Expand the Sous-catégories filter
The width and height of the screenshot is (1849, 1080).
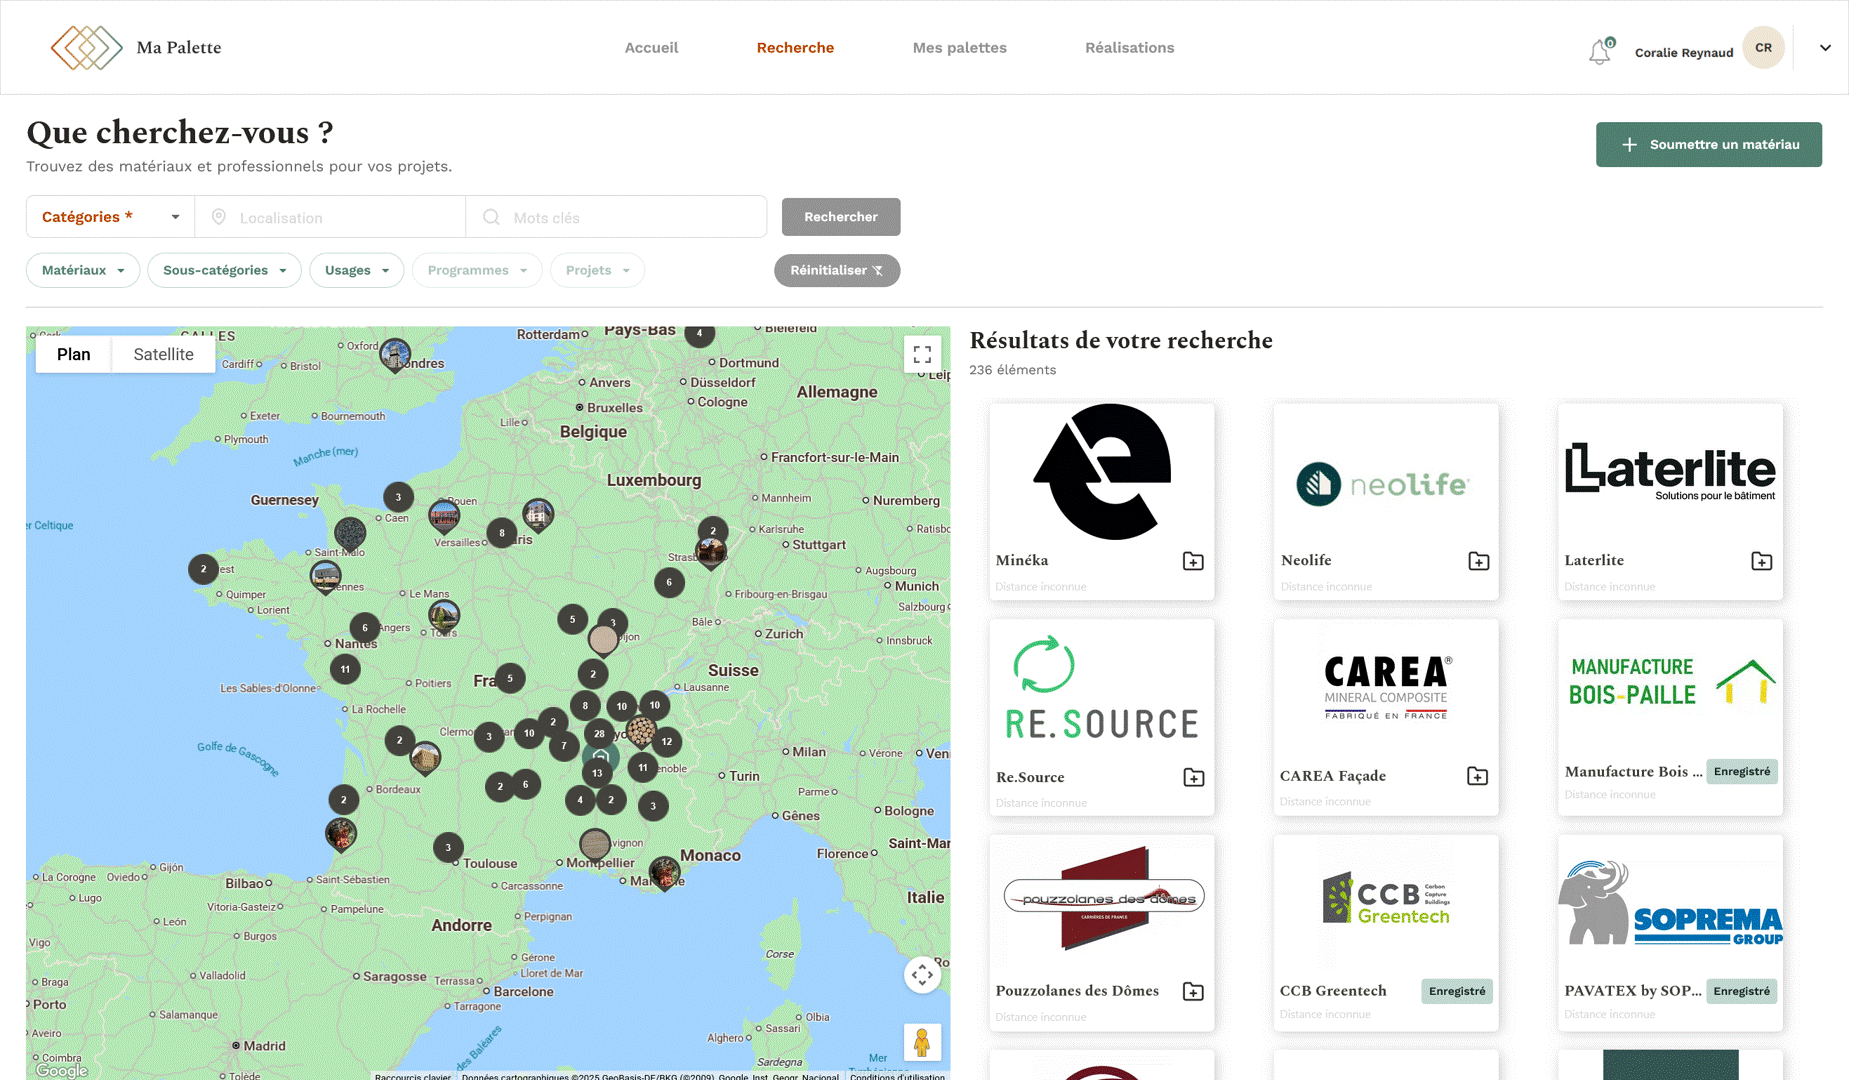click(224, 270)
